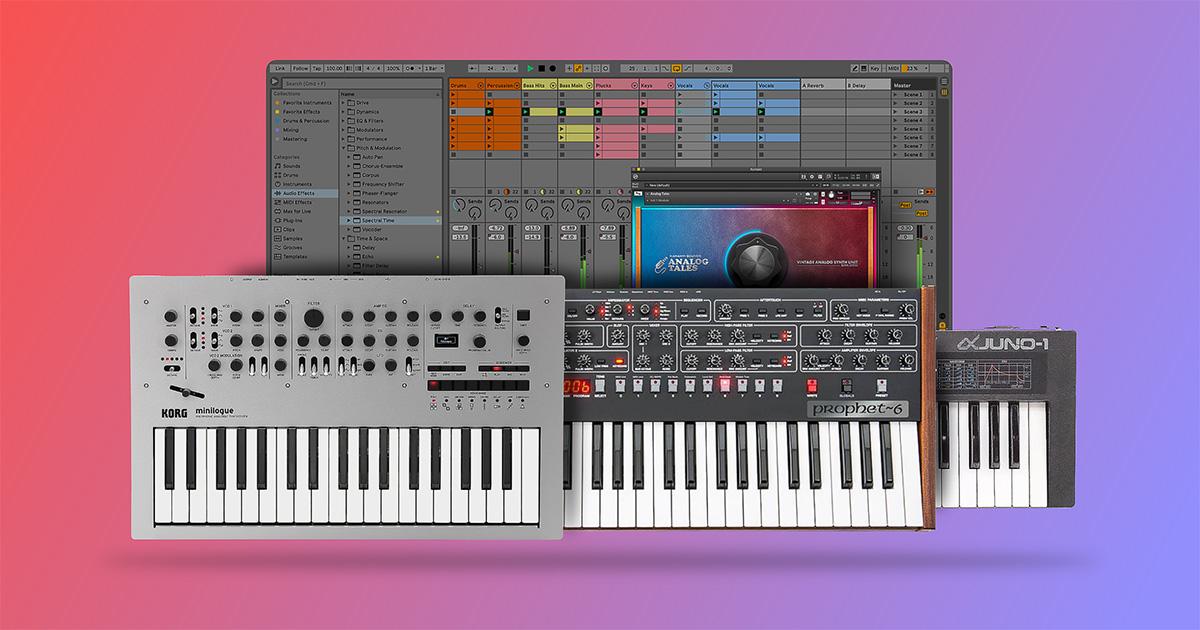
Task: Open the 1 Bar quantization dropdown
Action: [x=433, y=68]
